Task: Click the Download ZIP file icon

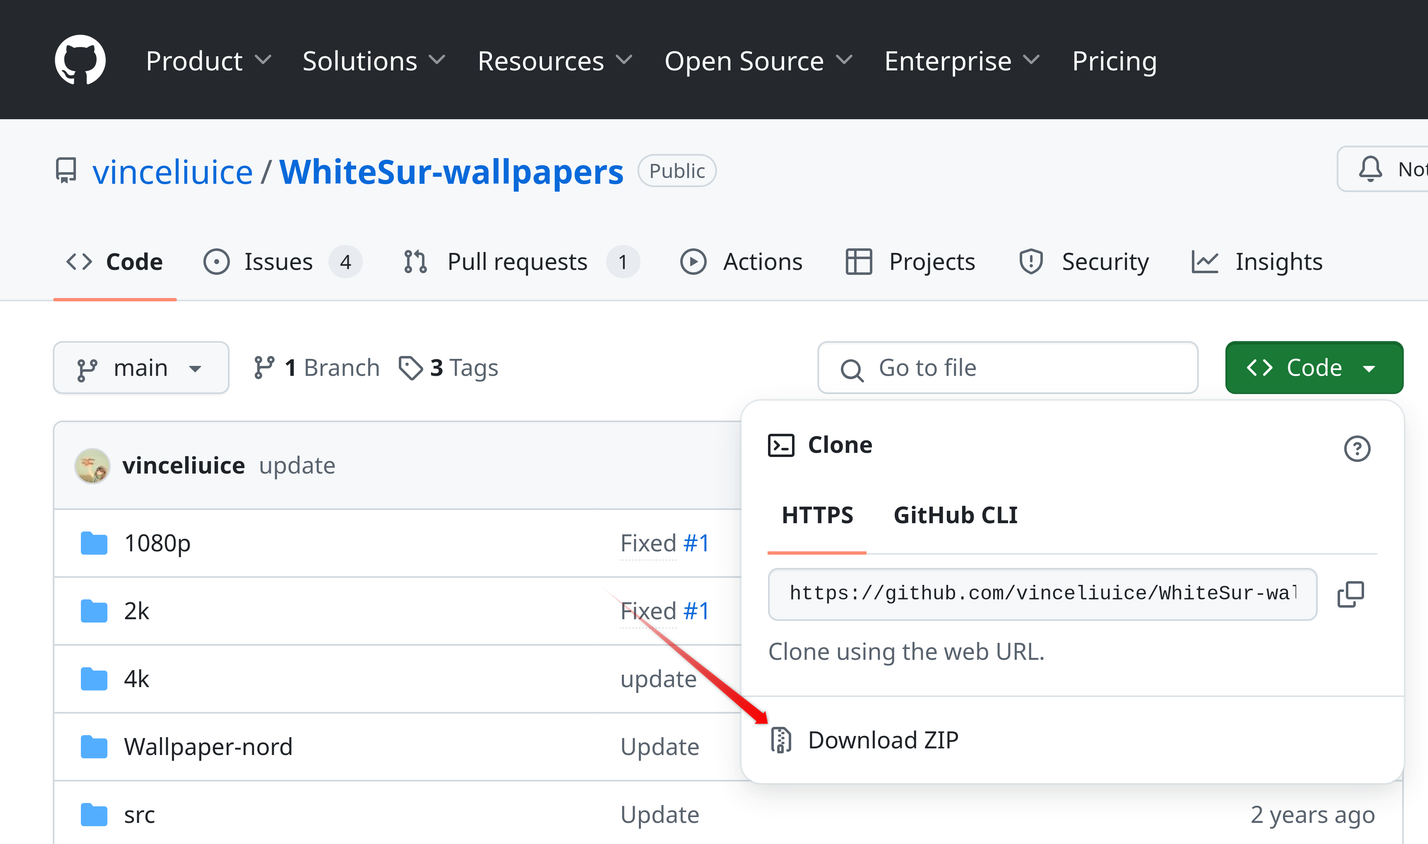Action: (x=781, y=740)
